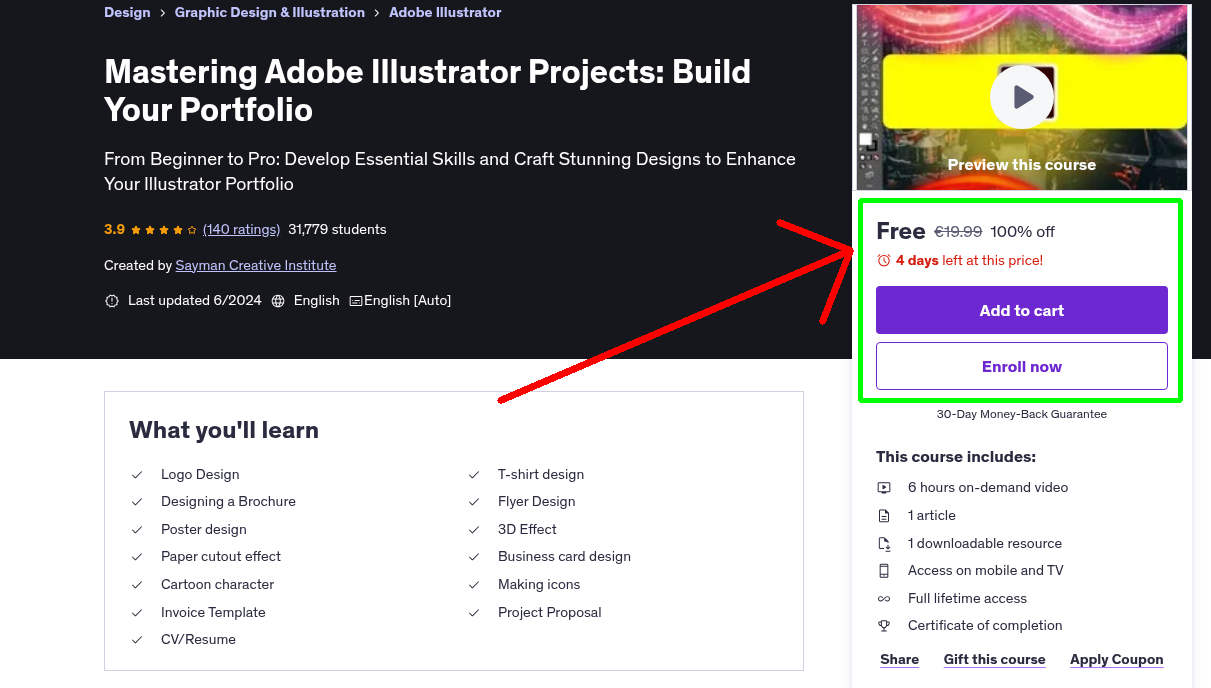Click '4 days left at this price!'
Screen dimensions: 1211x688
click(969, 260)
